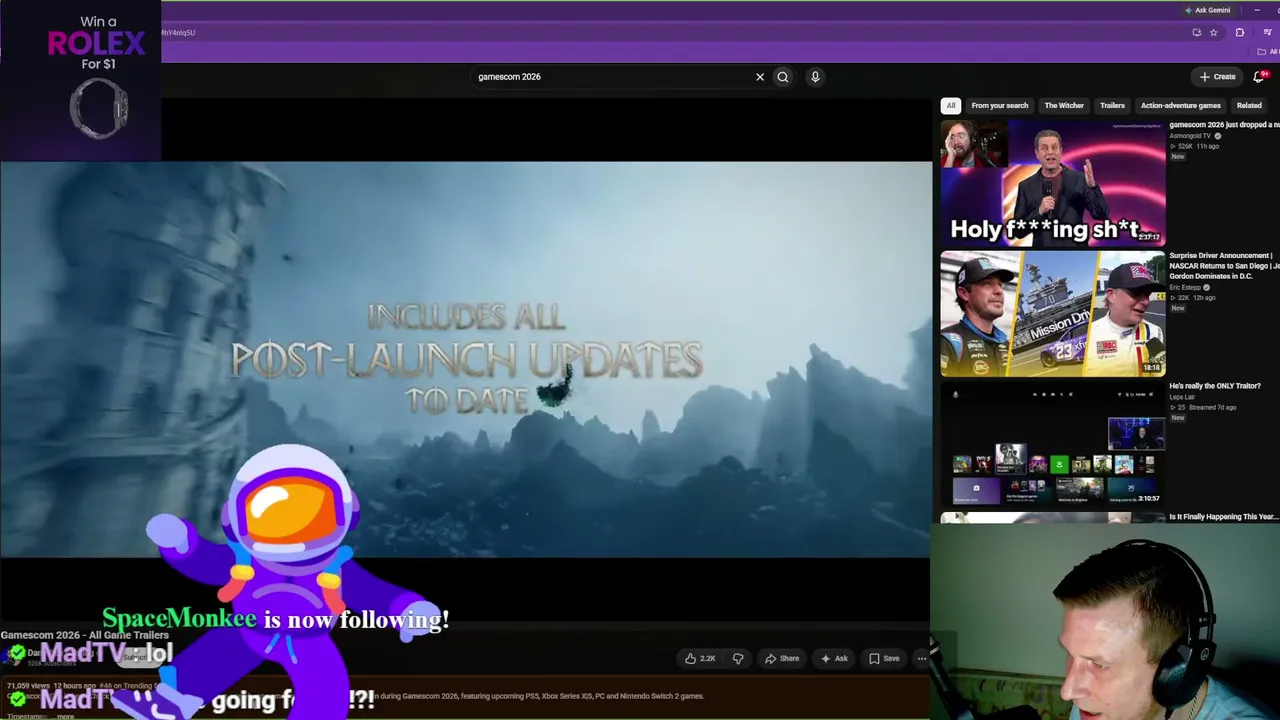Save the video to a playlist
The image size is (1280, 720).
point(884,658)
